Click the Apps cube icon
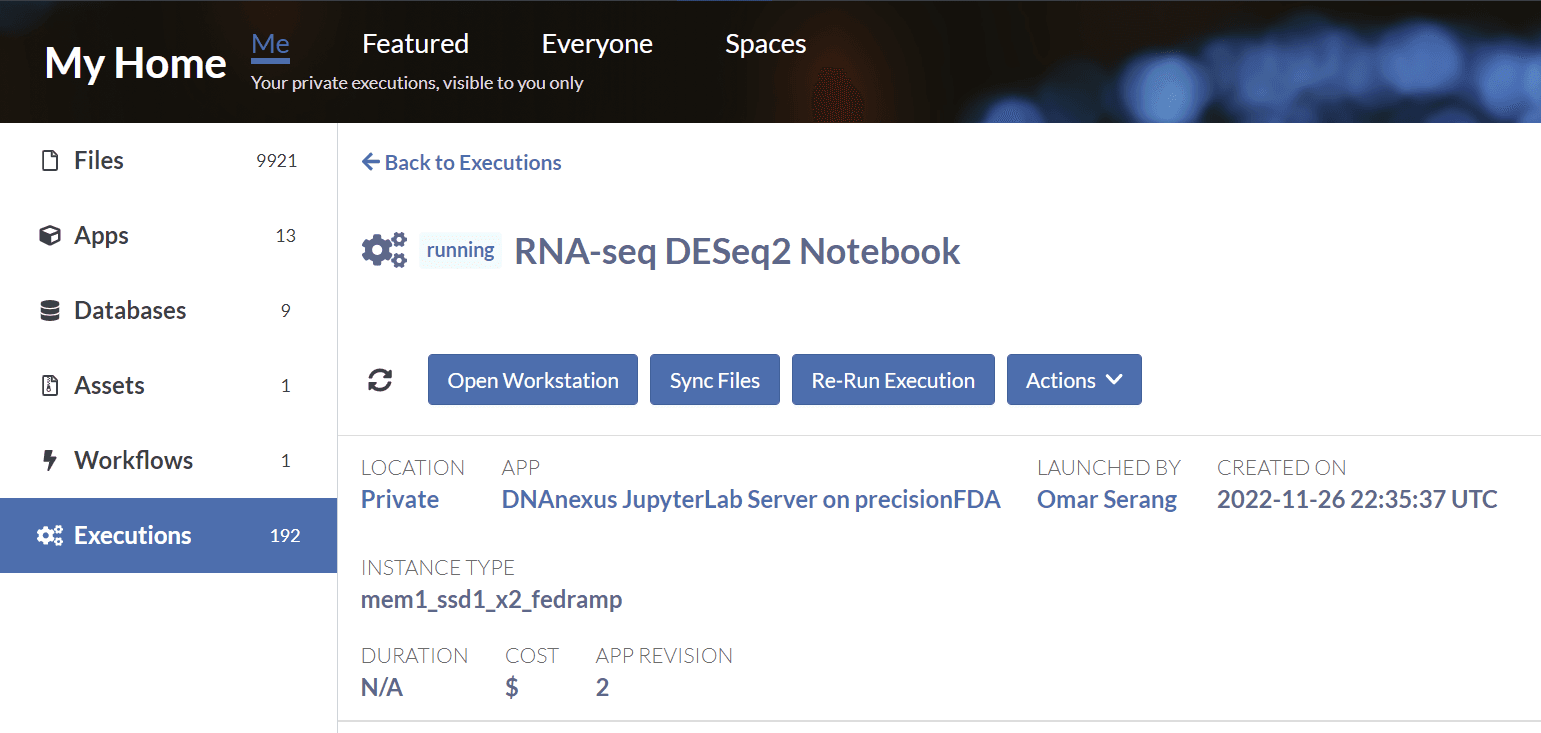Viewport: 1541px width, 733px height. tap(49, 236)
